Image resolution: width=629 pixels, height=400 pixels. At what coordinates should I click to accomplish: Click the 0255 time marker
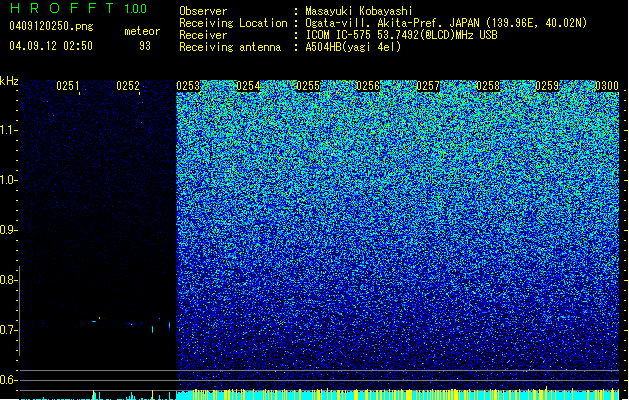click(308, 86)
